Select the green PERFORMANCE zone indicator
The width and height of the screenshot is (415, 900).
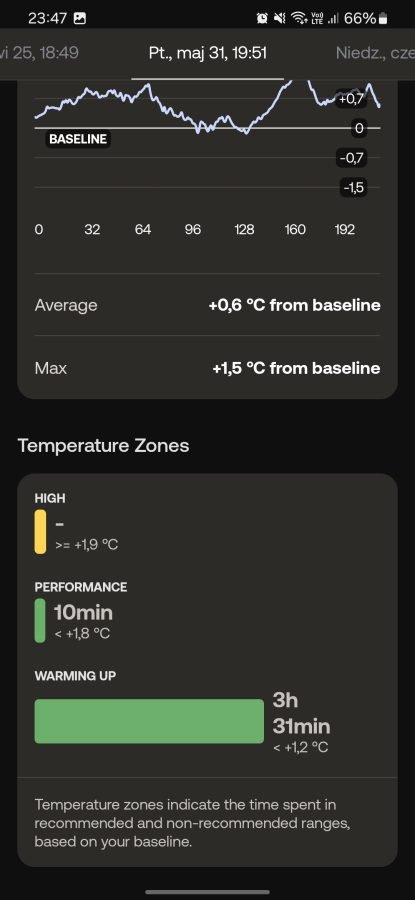click(x=40, y=620)
